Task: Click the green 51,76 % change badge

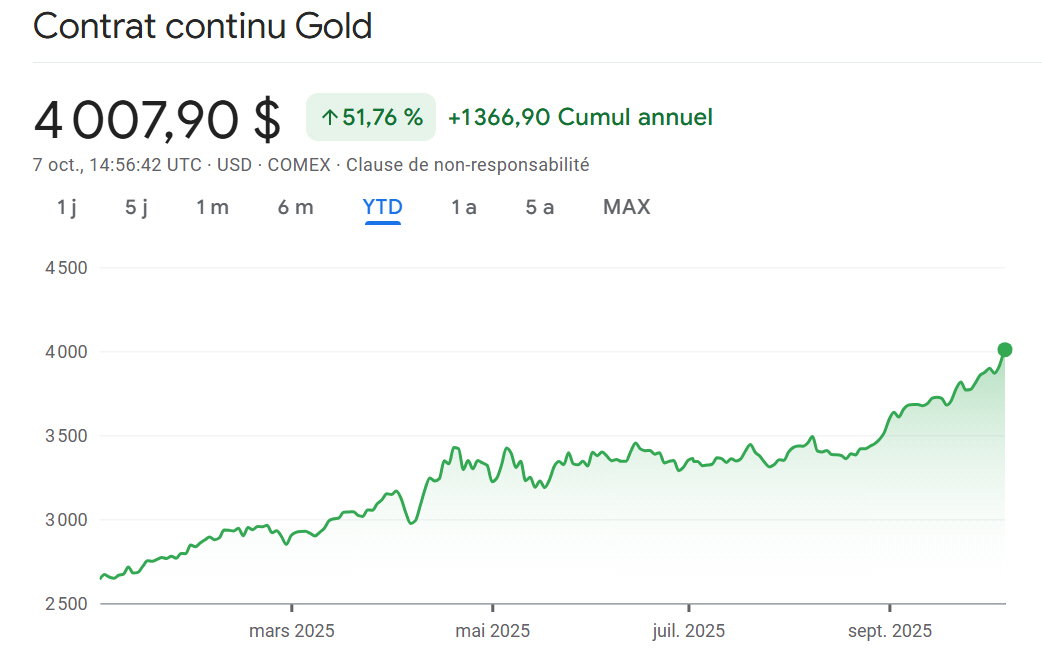Action: point(370,116)
